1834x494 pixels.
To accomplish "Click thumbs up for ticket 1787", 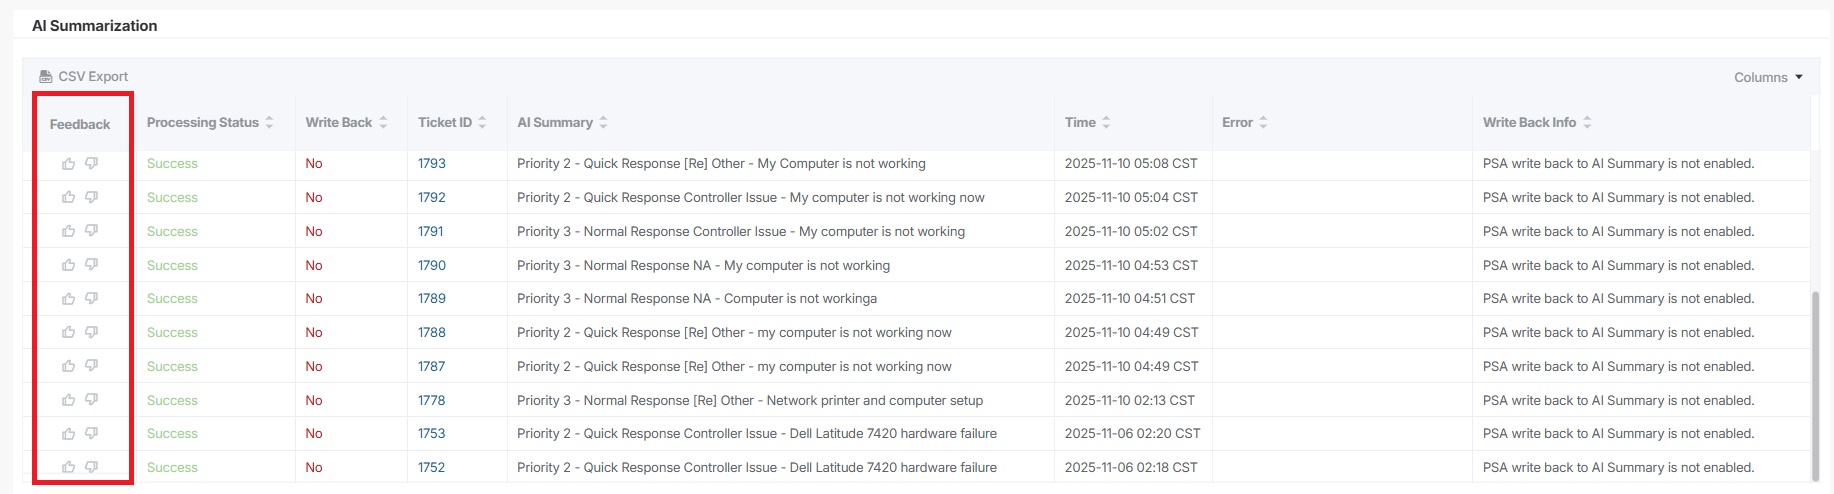I will click(68, 366).
